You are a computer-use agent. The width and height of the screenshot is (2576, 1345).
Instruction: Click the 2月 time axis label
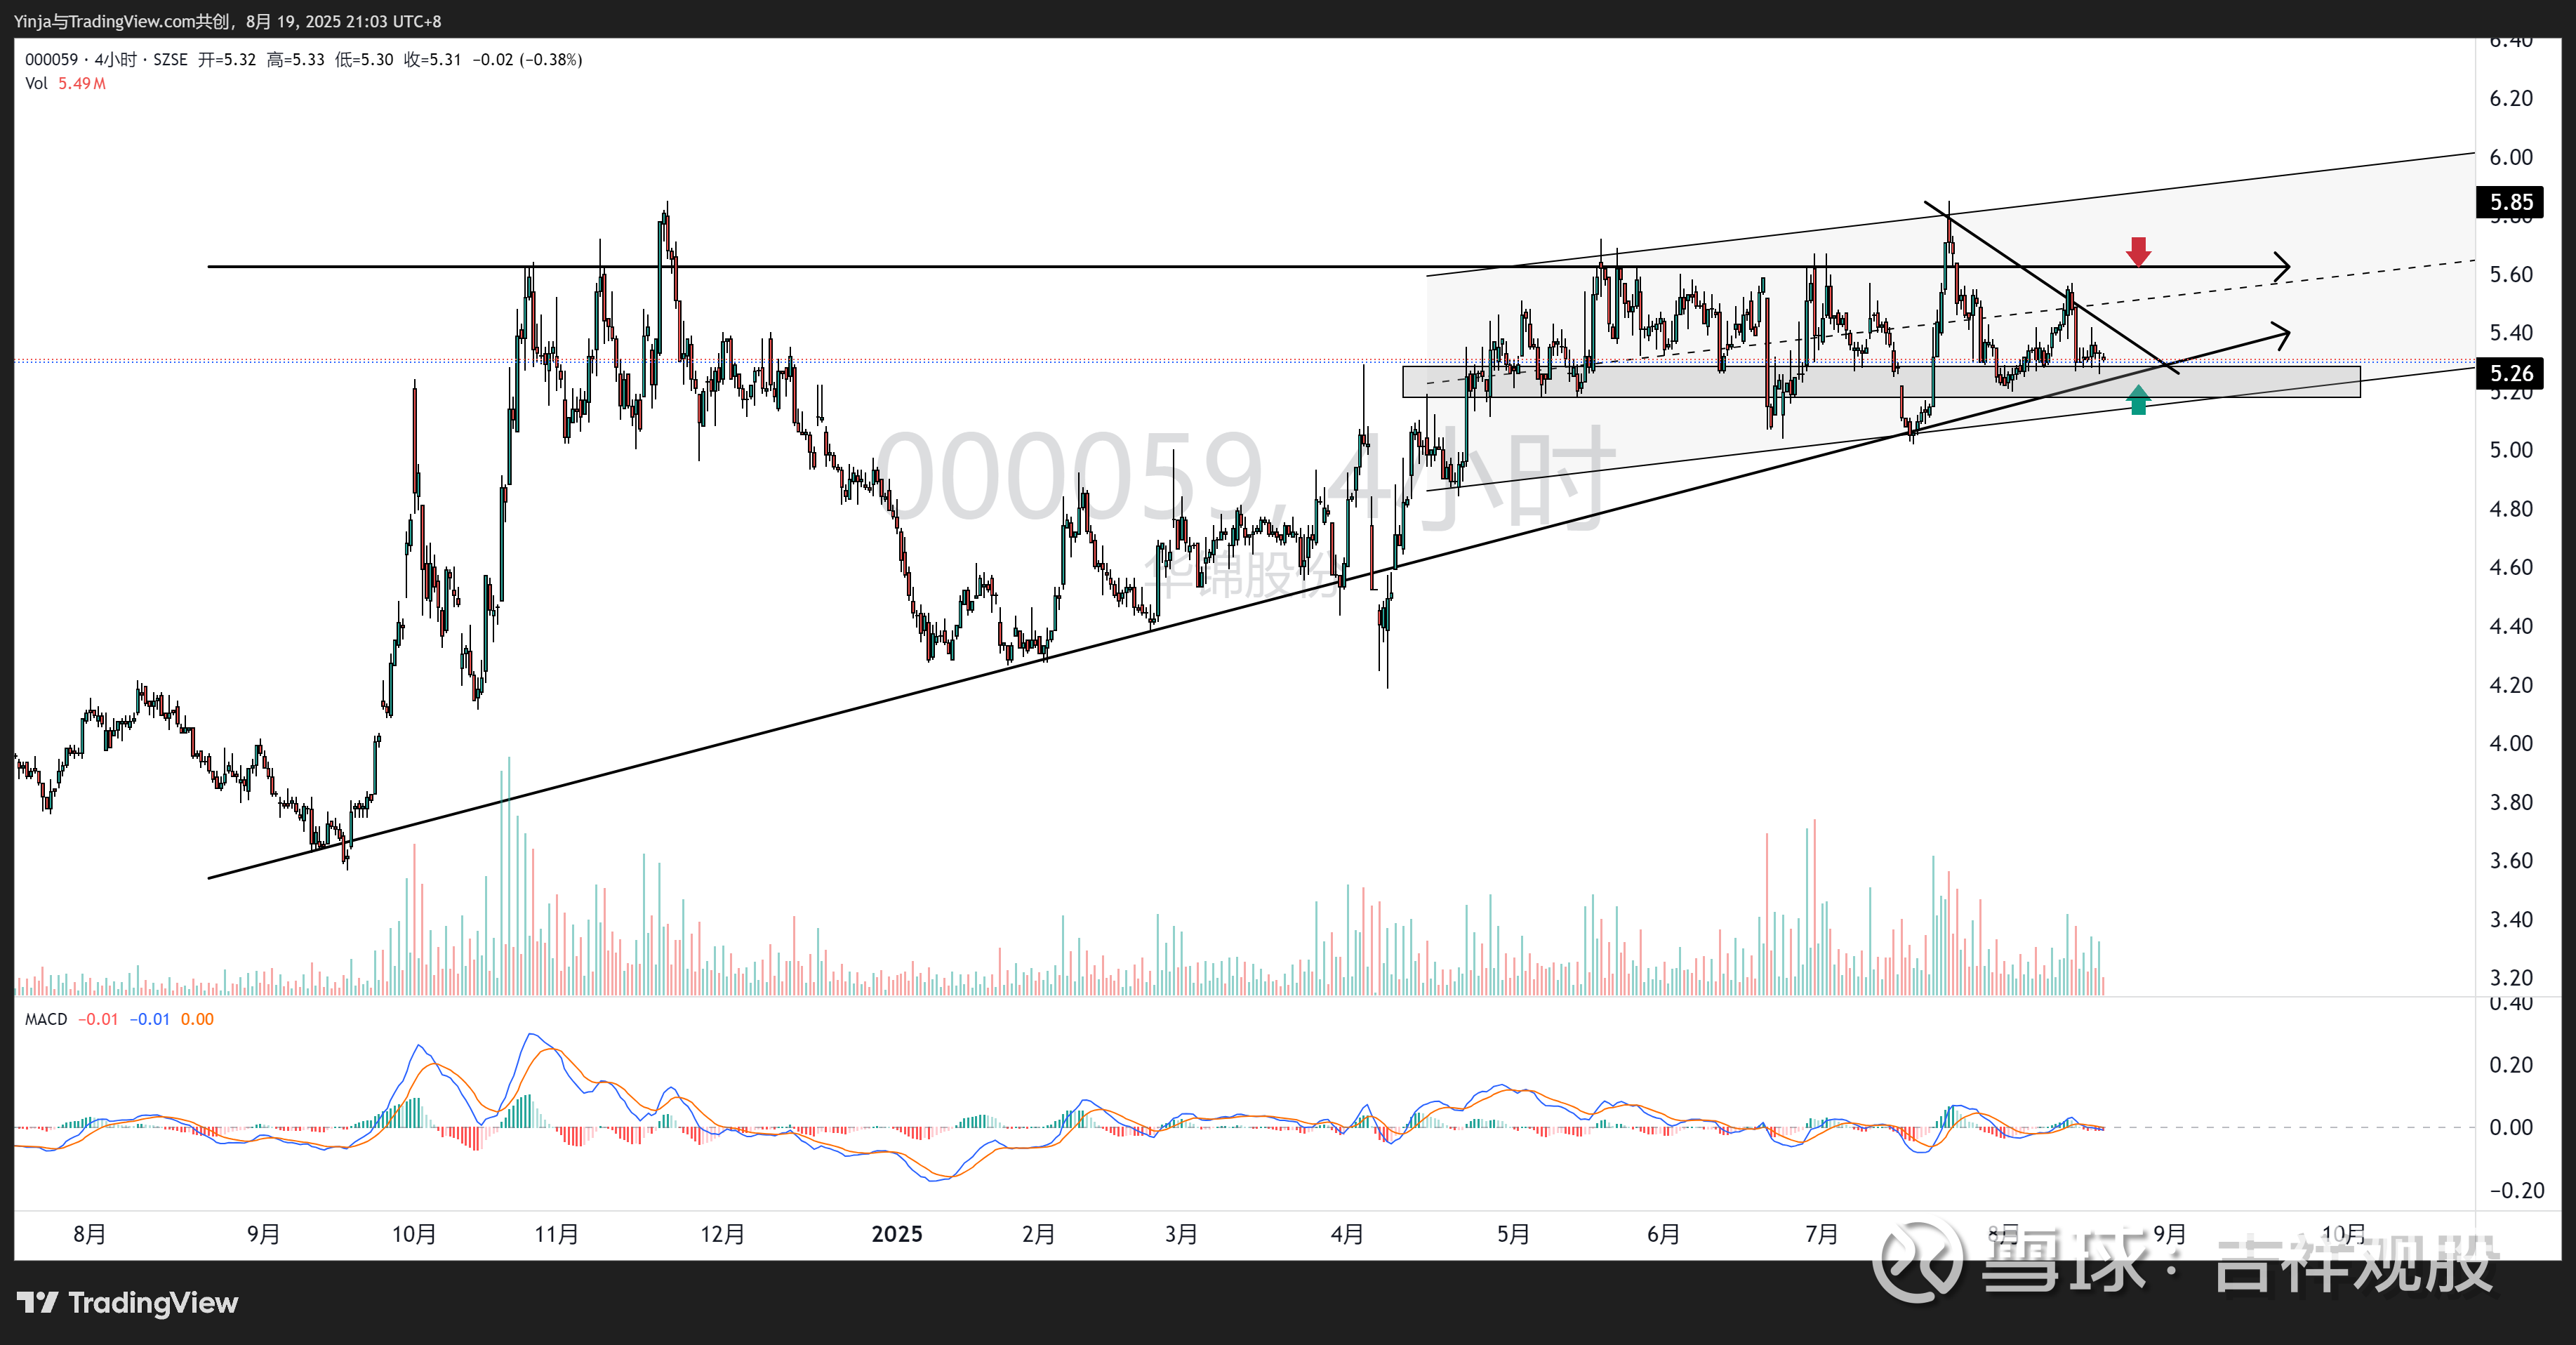point(1038,1234)
